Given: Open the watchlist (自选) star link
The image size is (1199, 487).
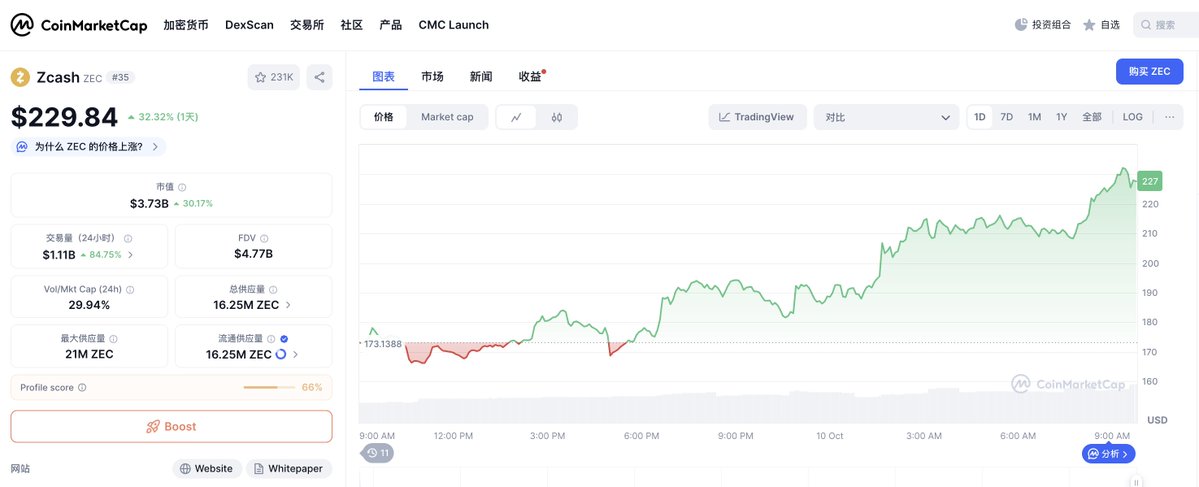Looking at the screenshot, I should click(x=1101, y=25).
